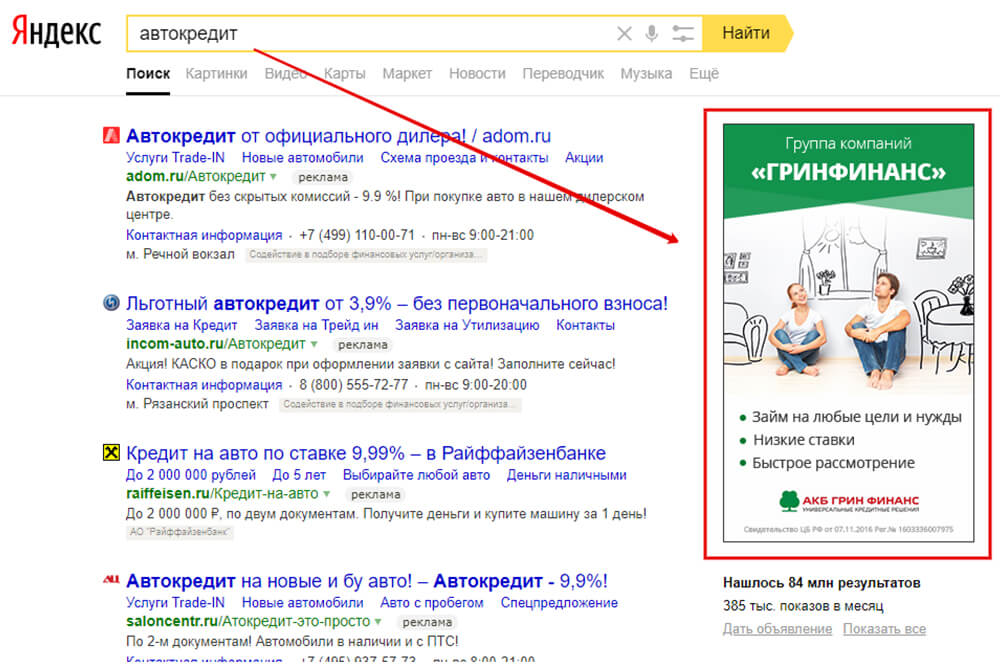Screen dimensions: 1000x667
Task: Open the incom-auto.ru/Автокредит green URL
Action: tap(216, 344)
